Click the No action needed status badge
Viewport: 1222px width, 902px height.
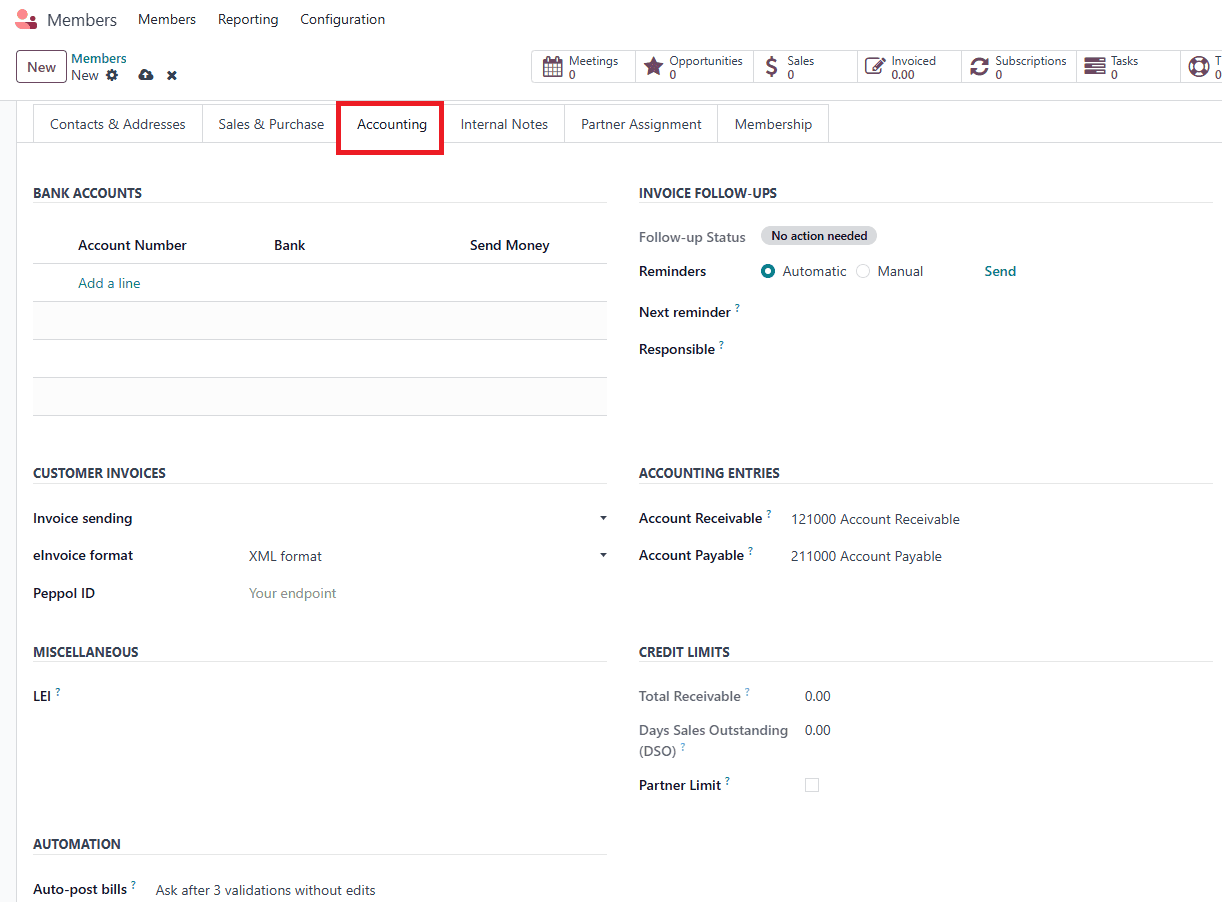819,236
